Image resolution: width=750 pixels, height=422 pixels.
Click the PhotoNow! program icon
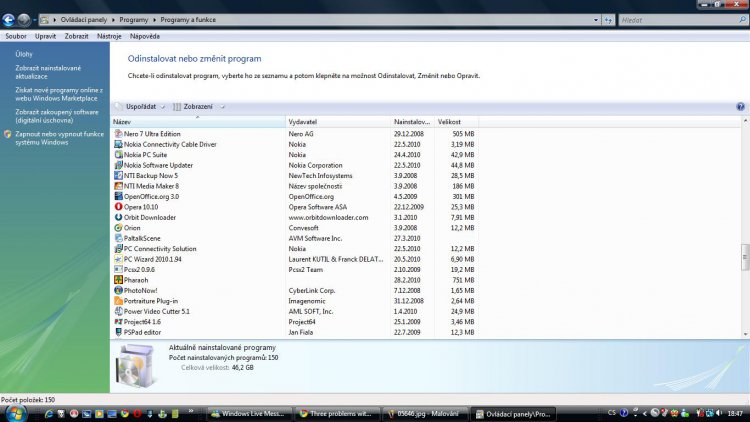click(x=118, y=290)
